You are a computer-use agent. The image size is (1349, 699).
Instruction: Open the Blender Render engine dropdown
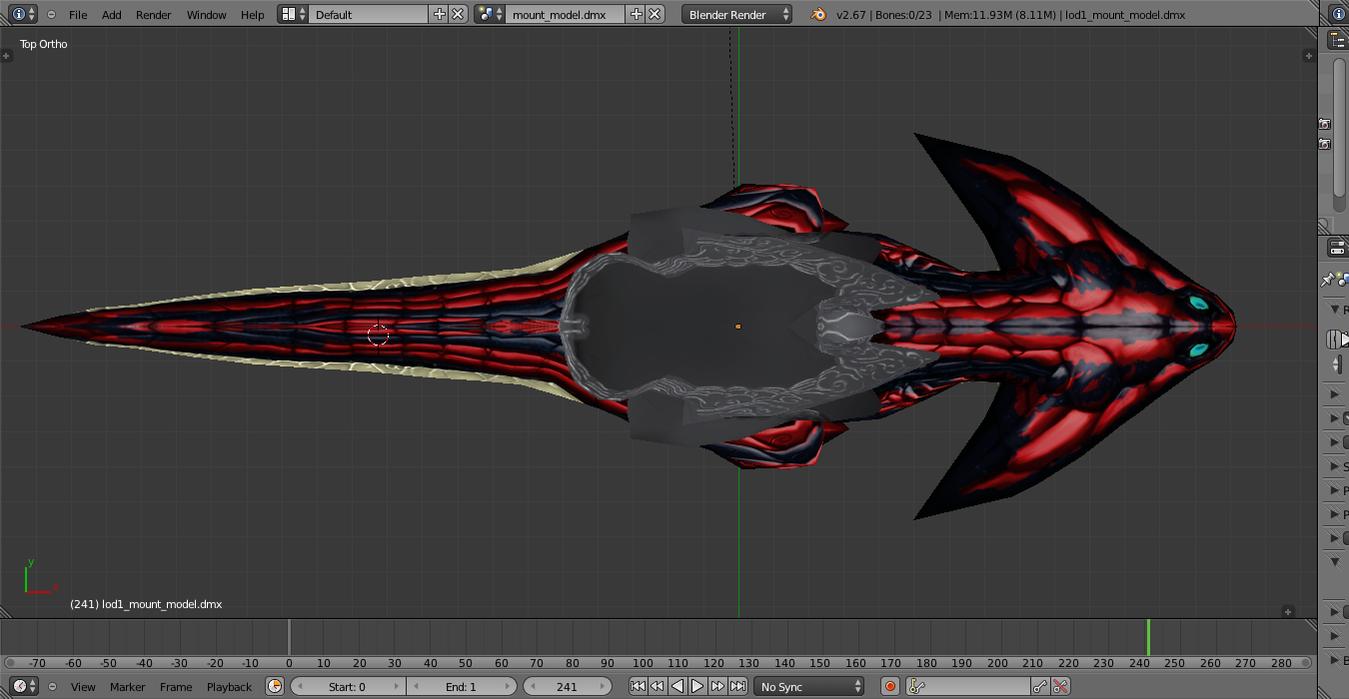[737, 14]
